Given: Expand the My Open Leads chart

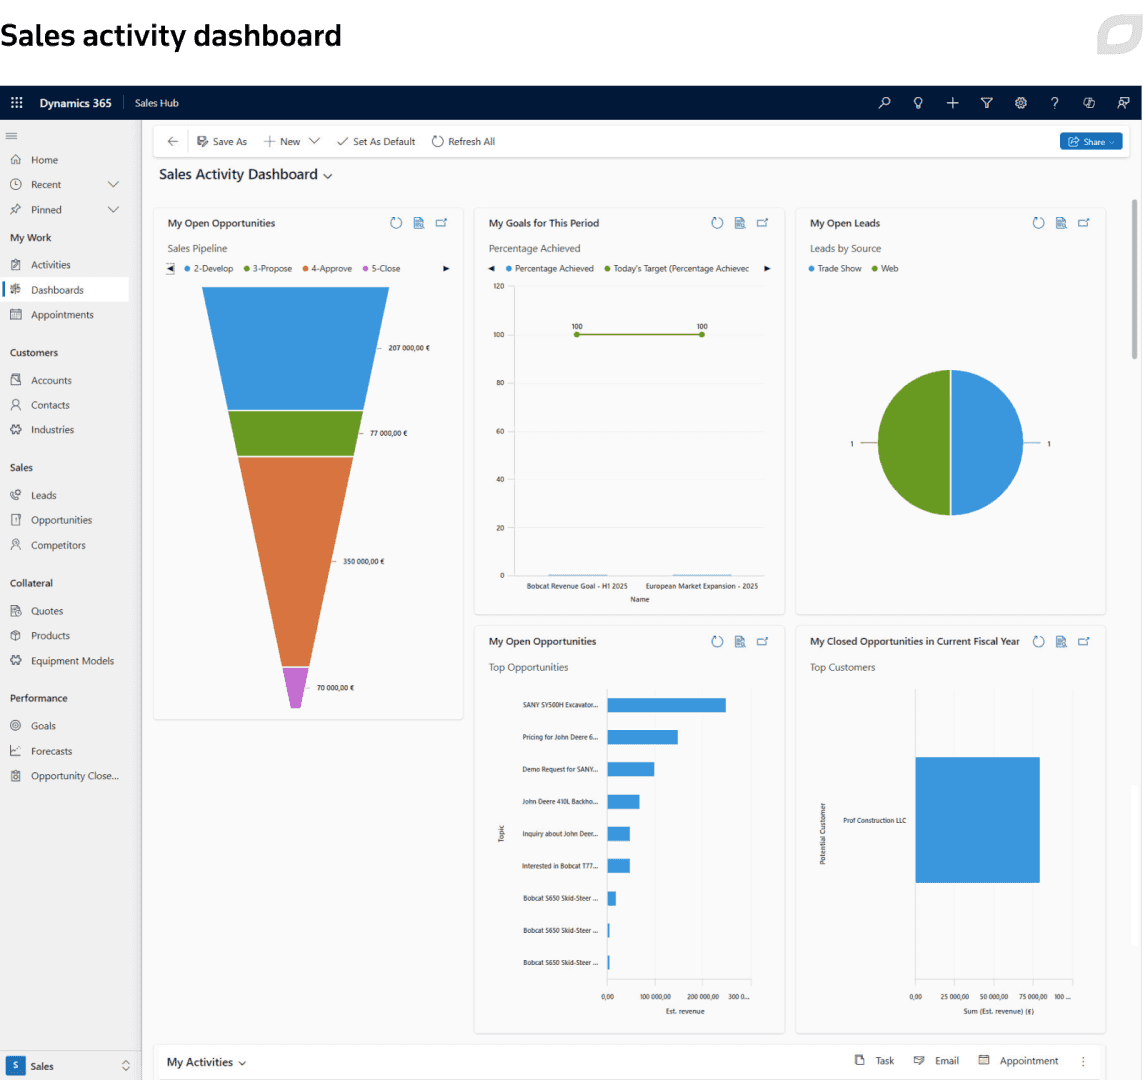Looking at the screenshot, I should 1084,223.
